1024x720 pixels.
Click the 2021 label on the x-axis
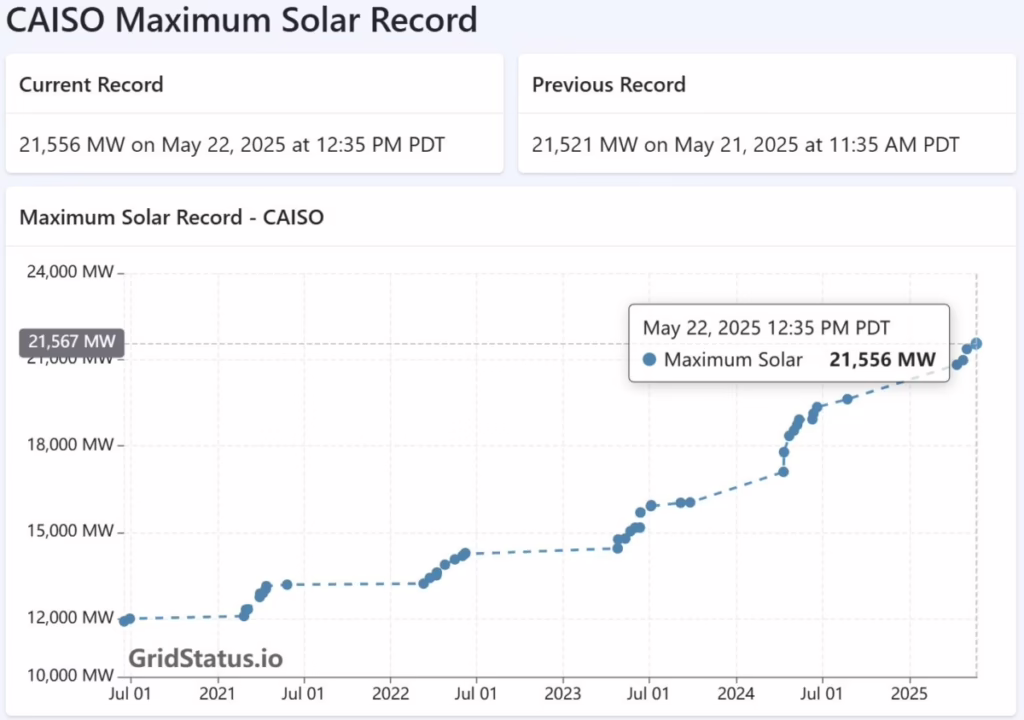tap(218, 693)
